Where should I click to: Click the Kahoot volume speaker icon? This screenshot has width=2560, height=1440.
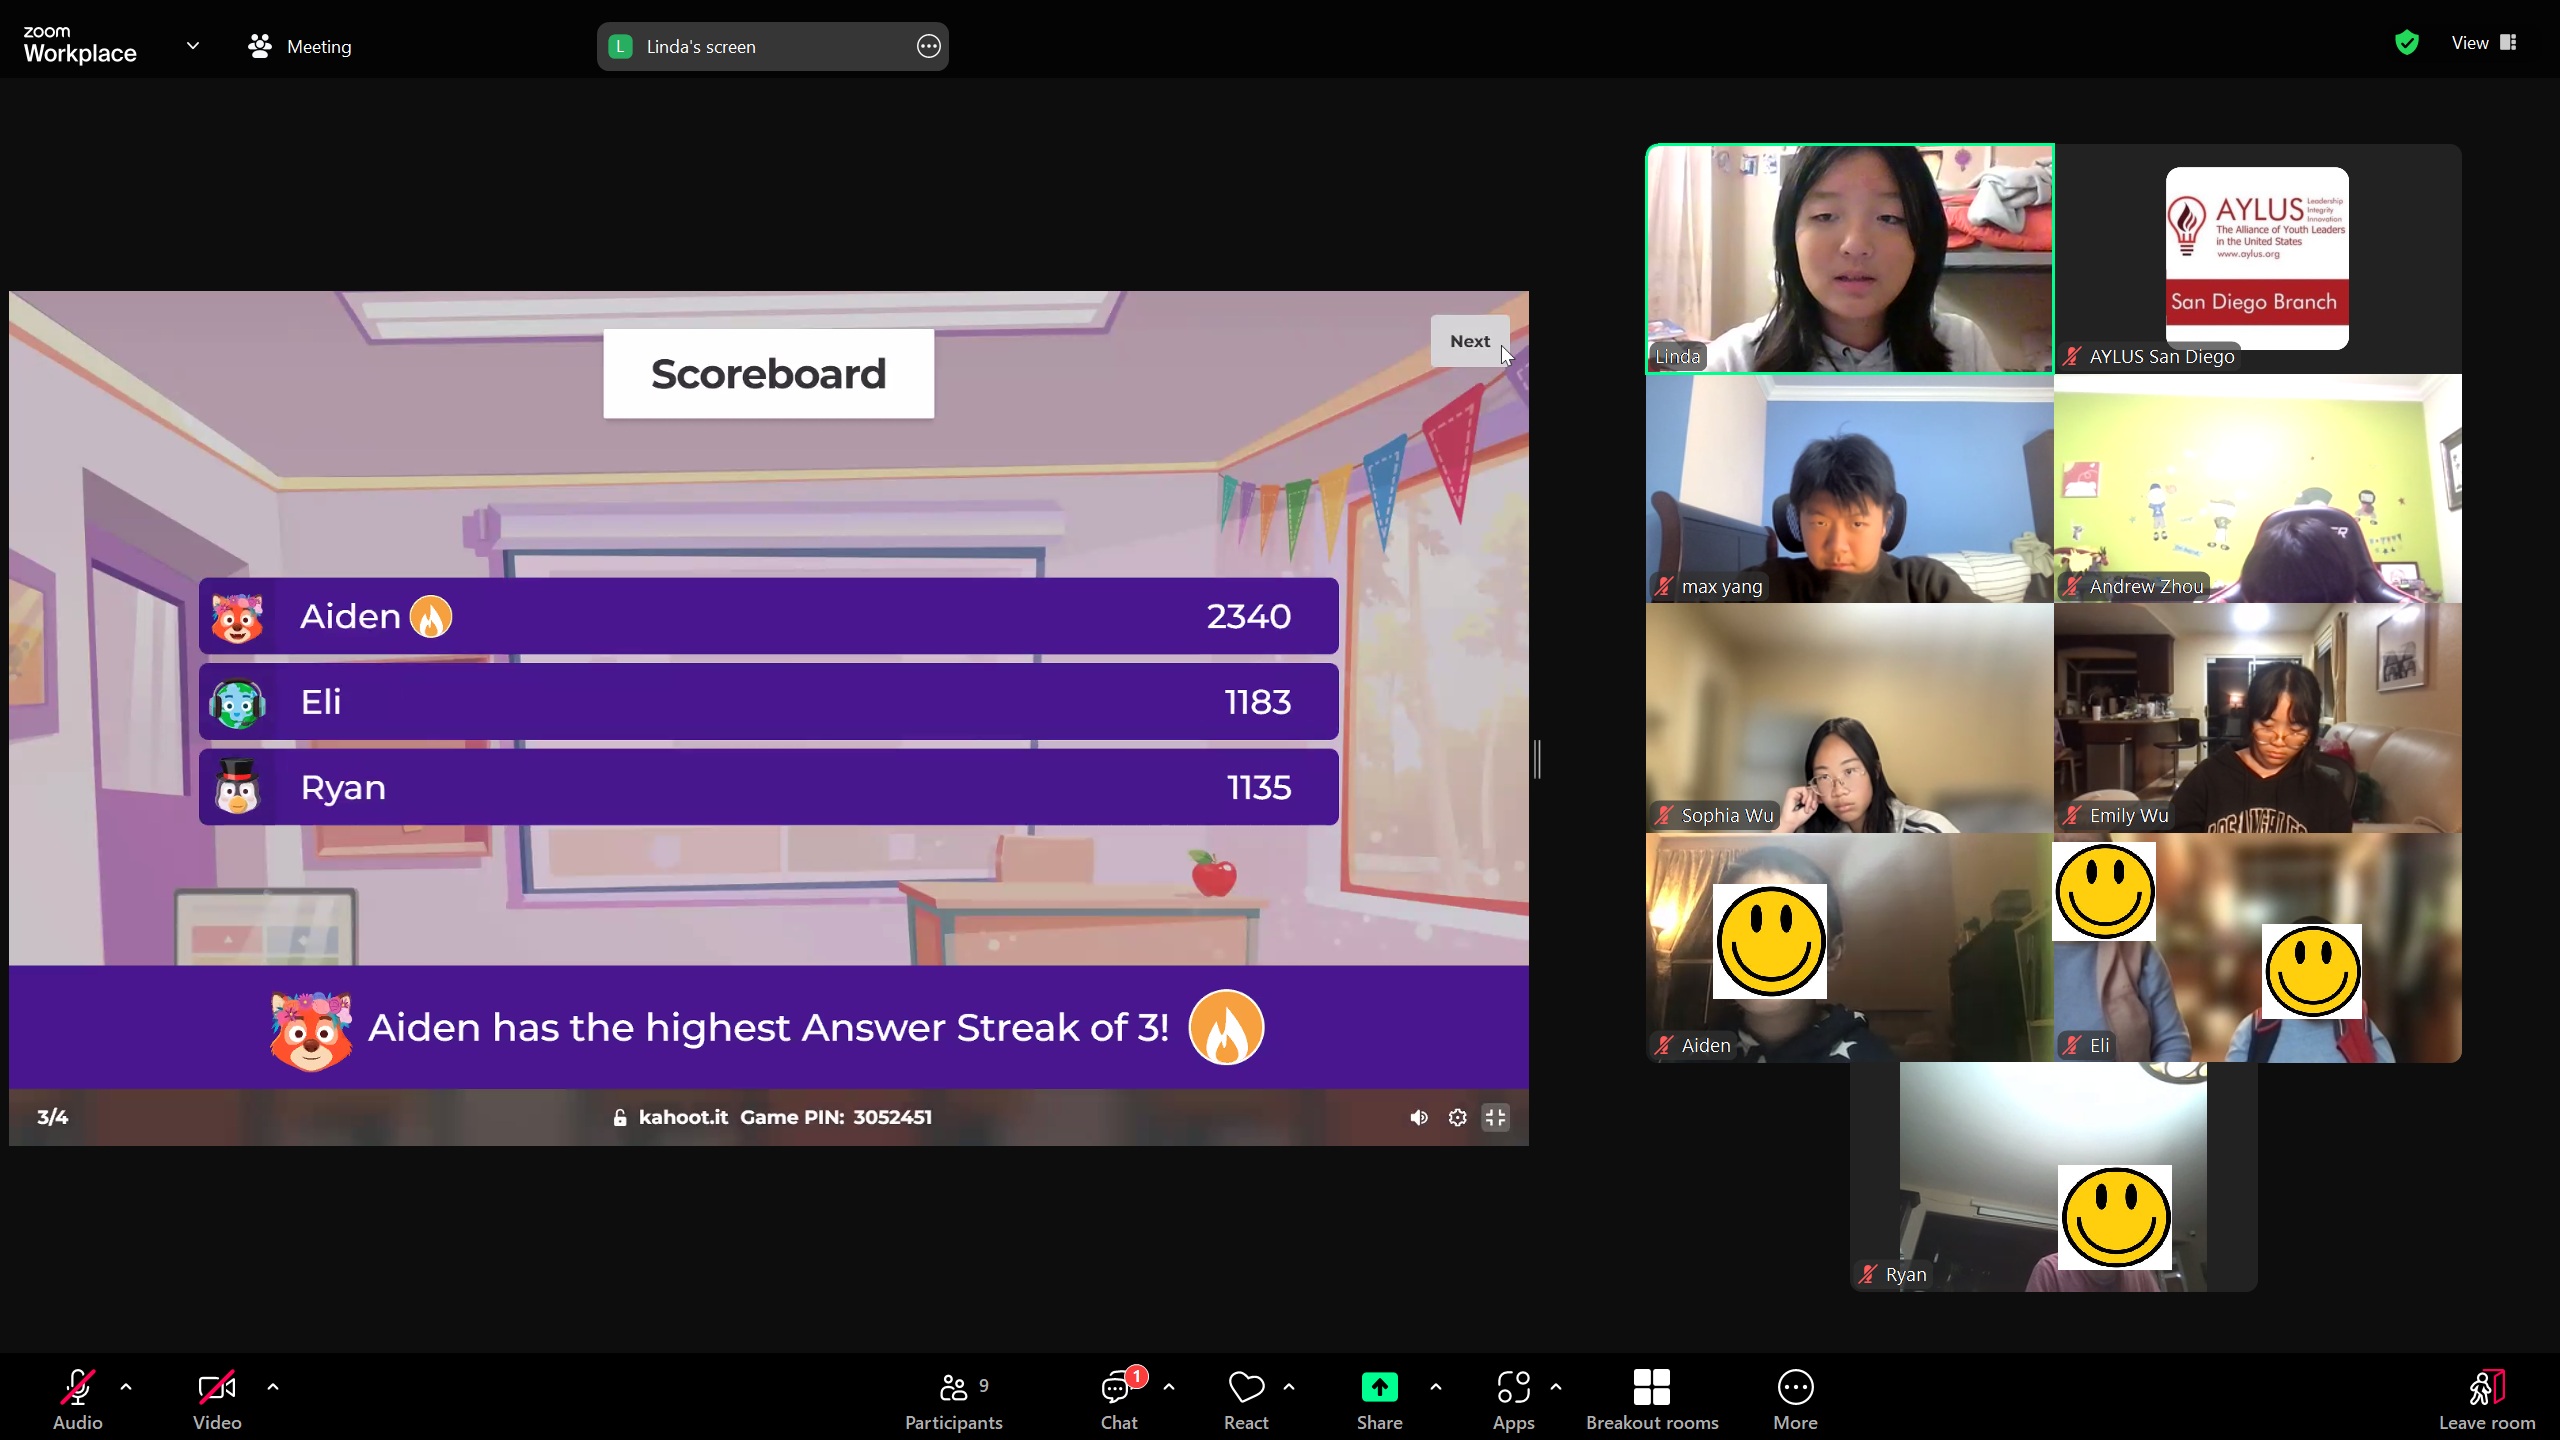[x=1418, y=1117]
